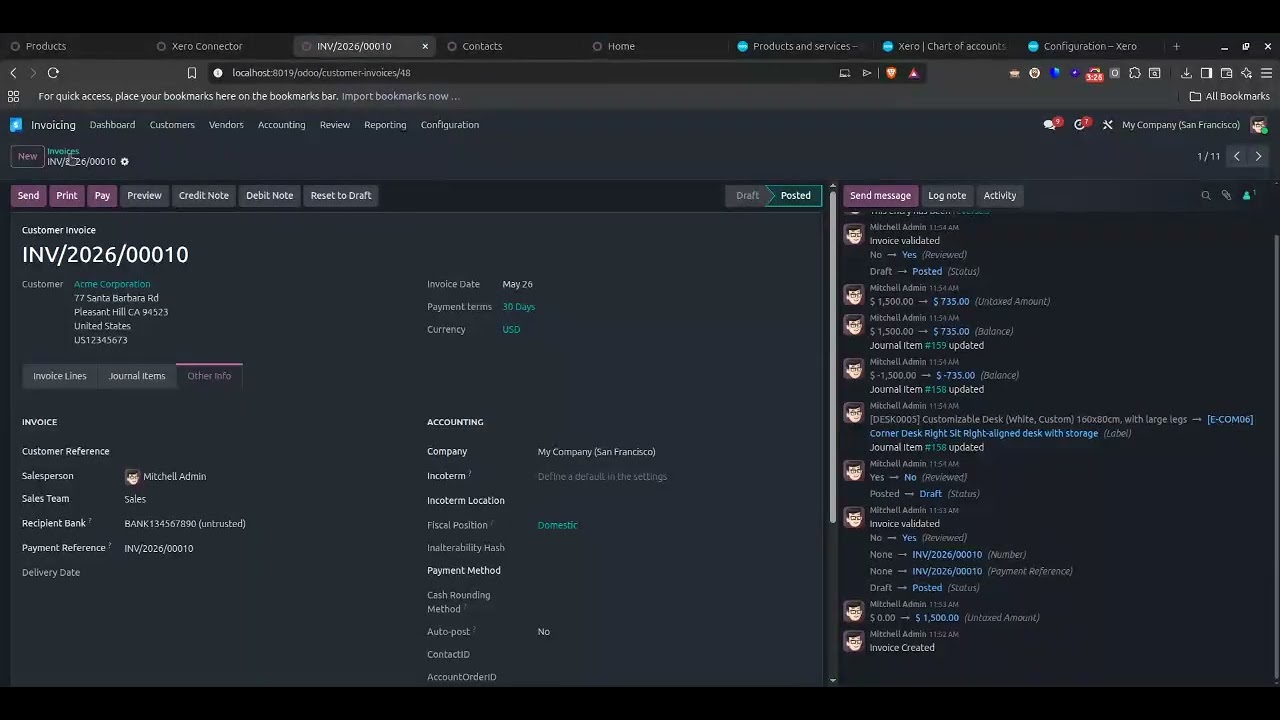Screen dimensions: 1280x720
Task: Search messages in the chatter
Action: pos(1206,196)
